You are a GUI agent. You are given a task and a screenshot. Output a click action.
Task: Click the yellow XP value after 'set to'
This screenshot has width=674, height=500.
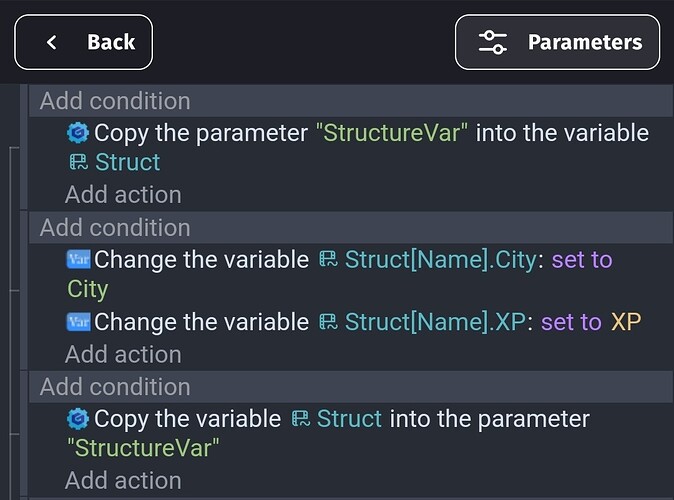click(x=626, y=322)
